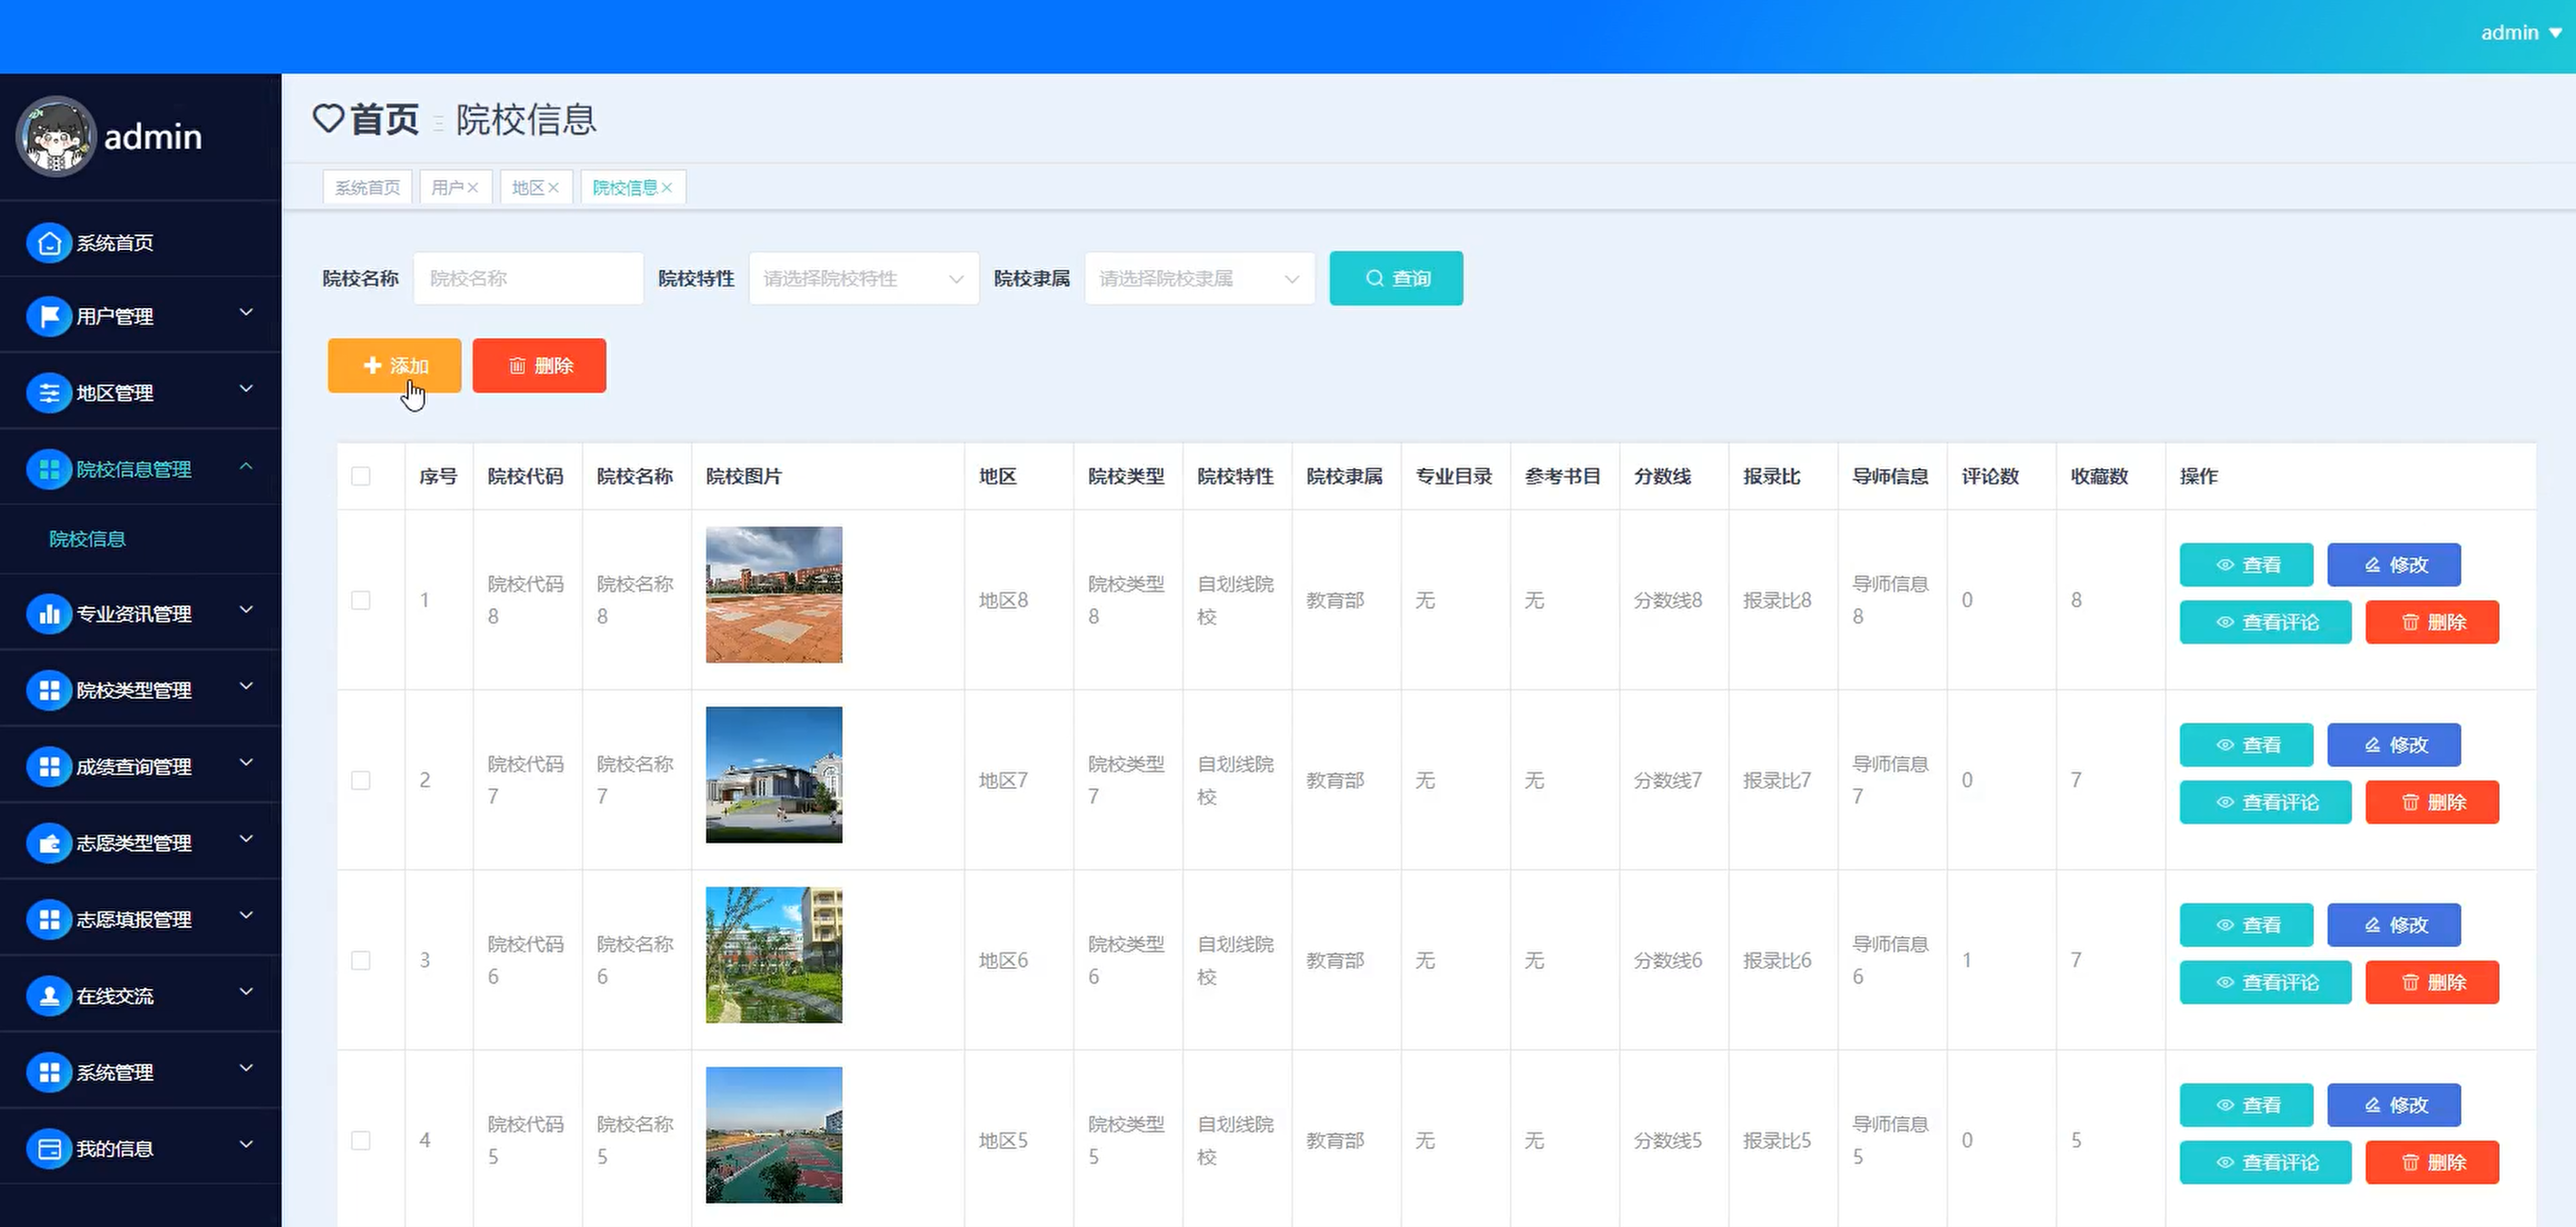This screenshot has width=2576, height=1227.
Task: Click the 成绩查询管理 grid icon
Action: click(49, 767)
